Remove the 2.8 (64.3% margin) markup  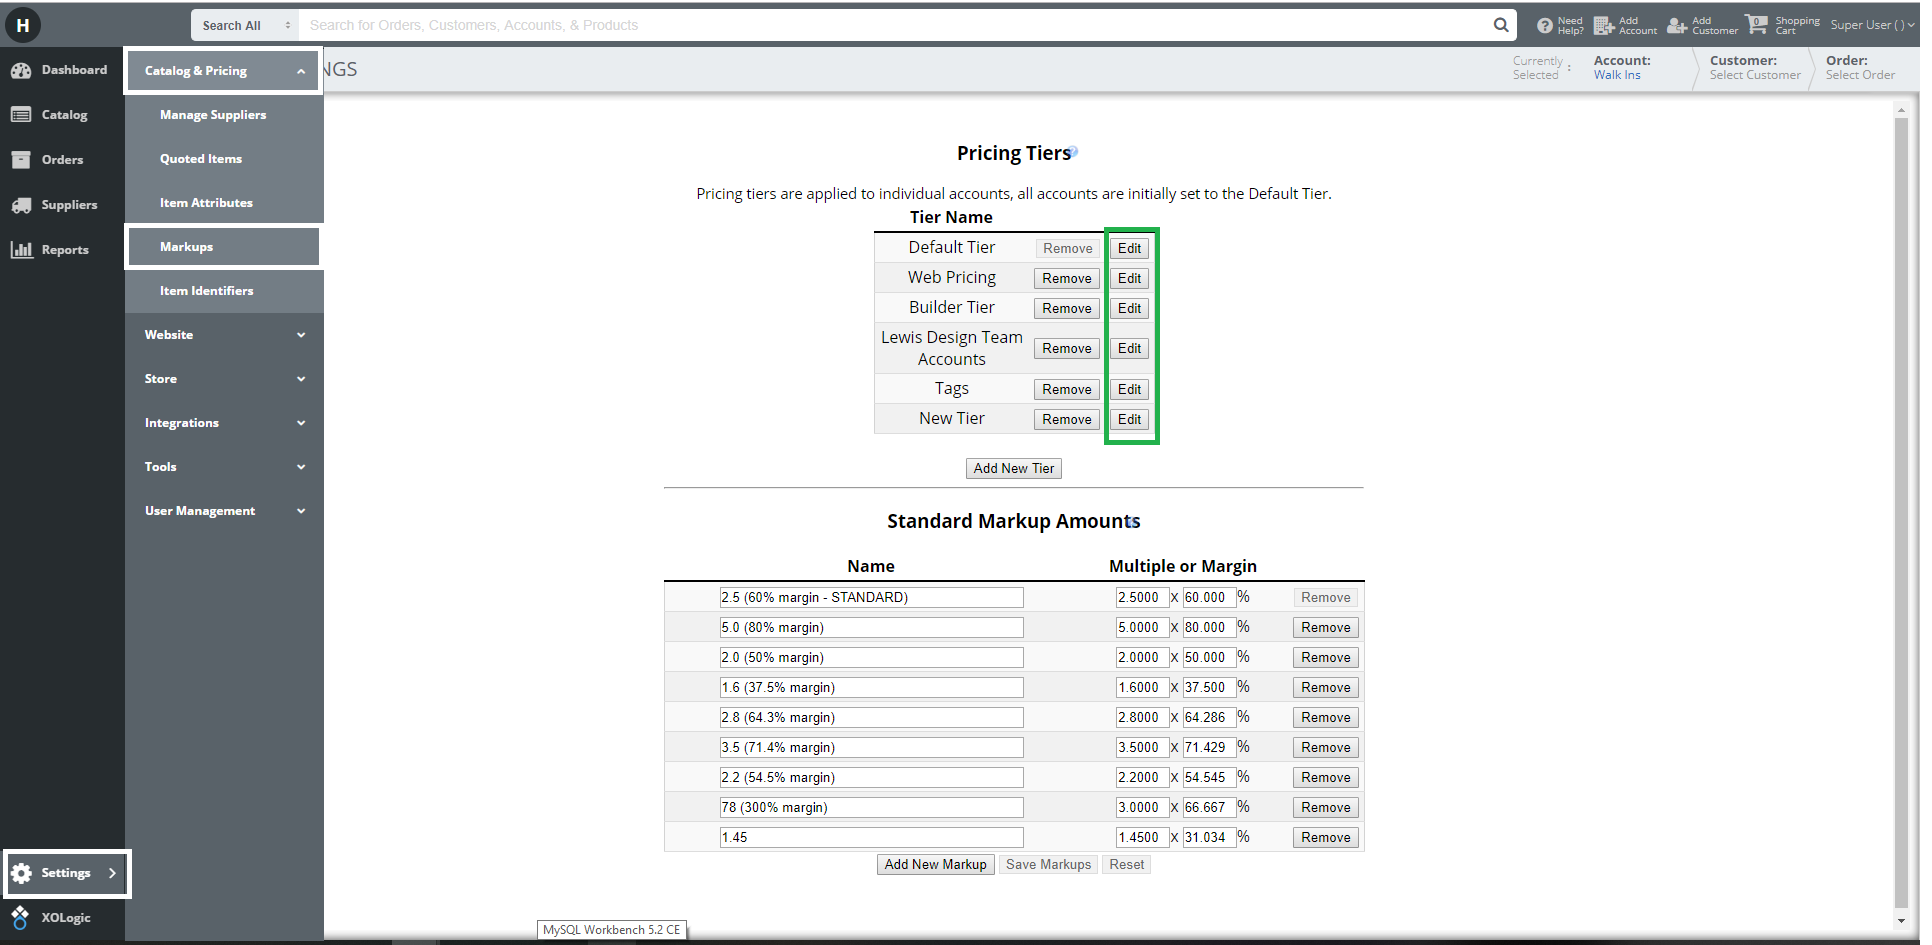[1326, 717]
